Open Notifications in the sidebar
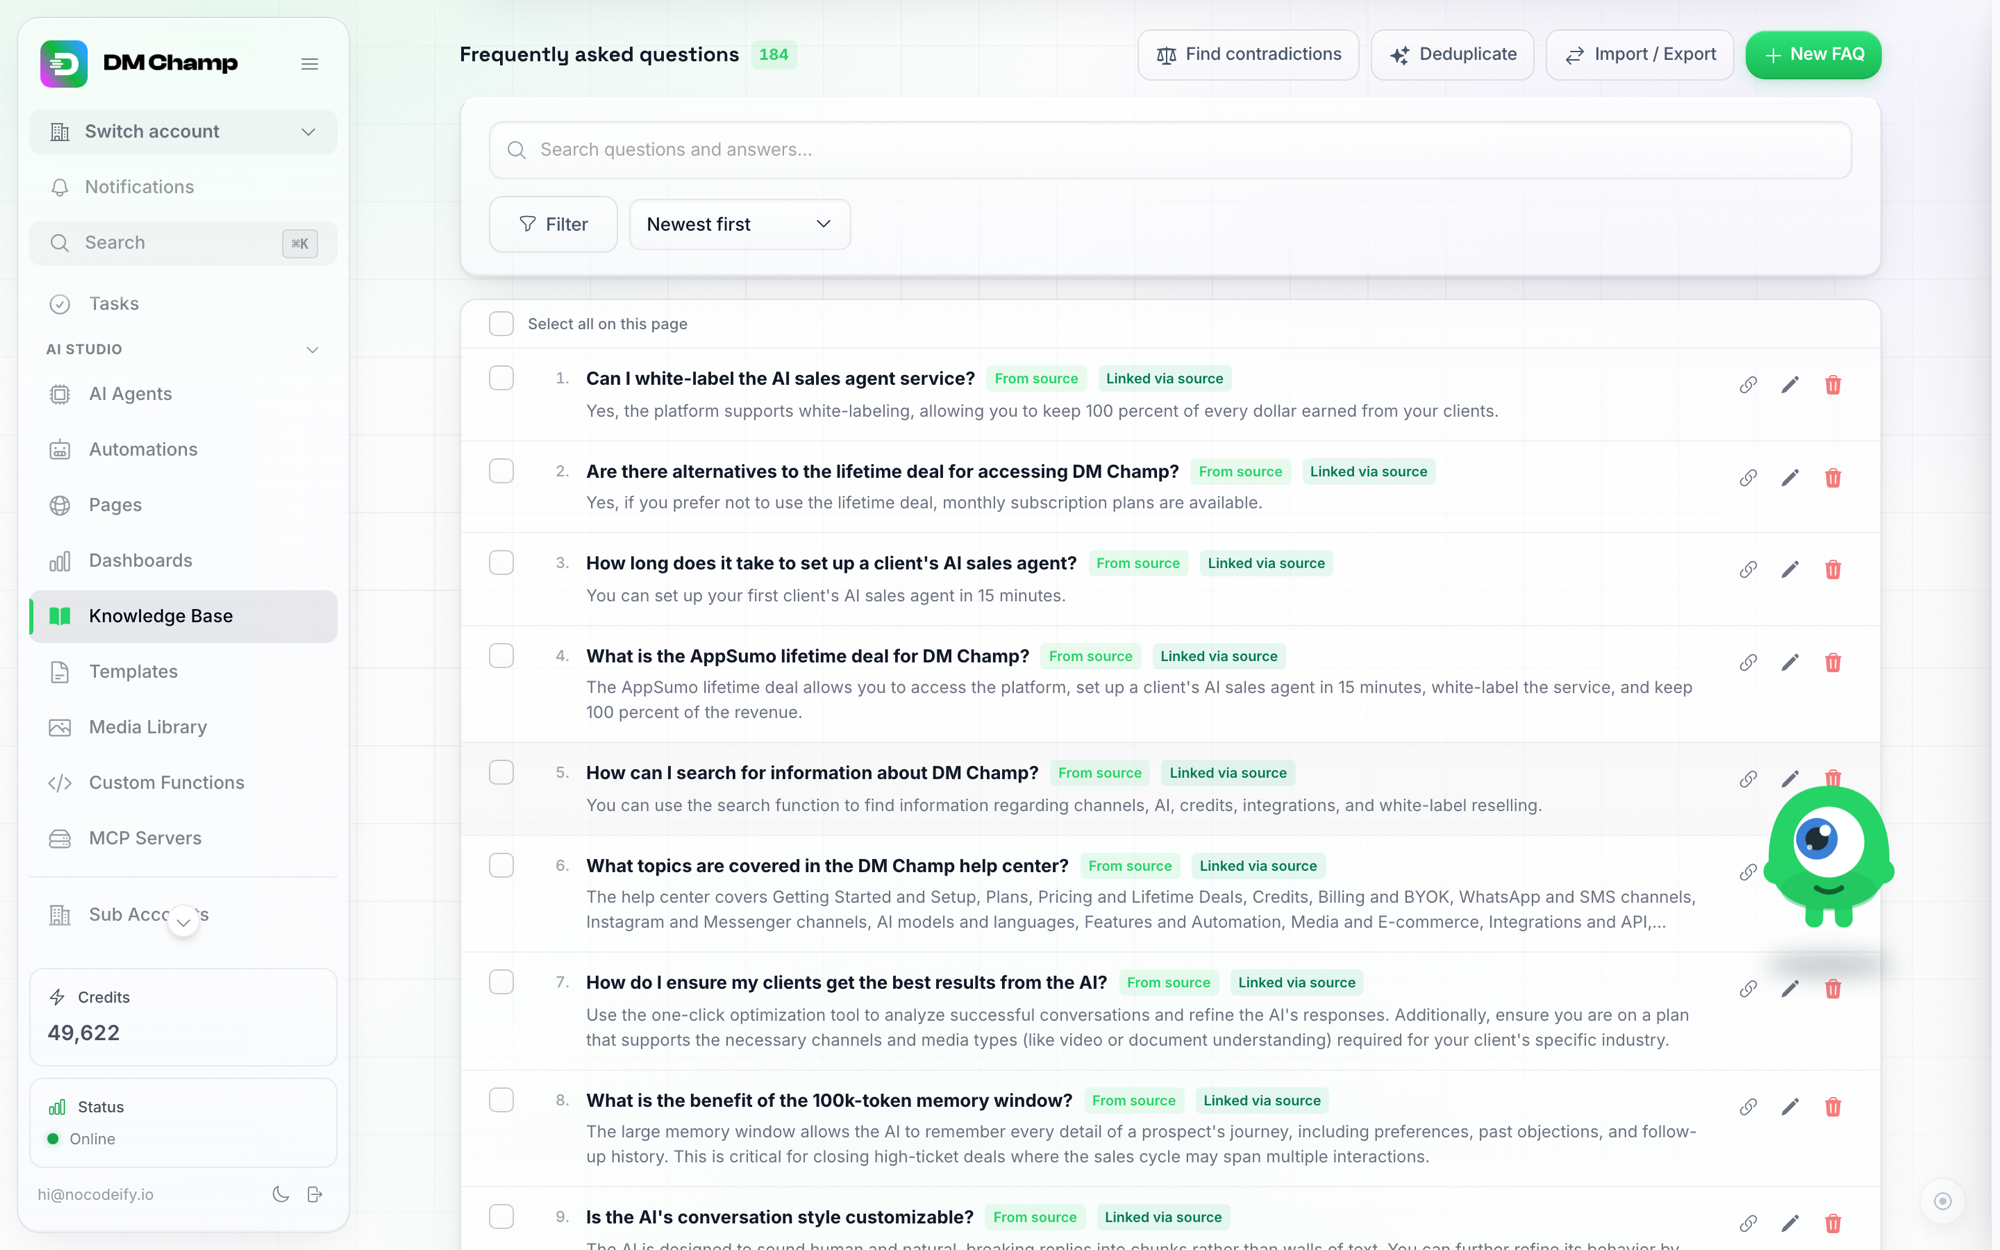This screenshot has width=2000, height=1250. (183, 187)
